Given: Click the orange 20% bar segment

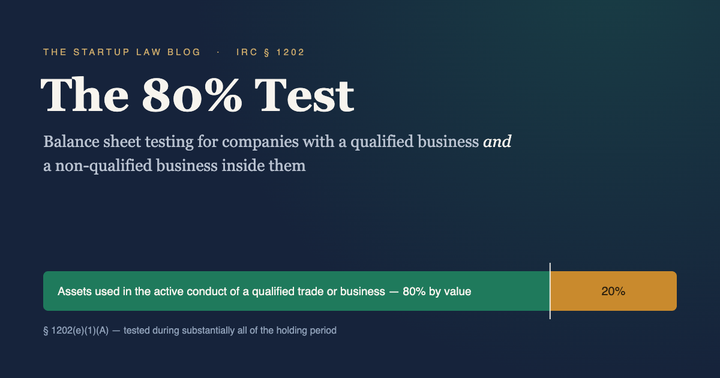Looking at the screenshot, I should [x=613, y=291].
